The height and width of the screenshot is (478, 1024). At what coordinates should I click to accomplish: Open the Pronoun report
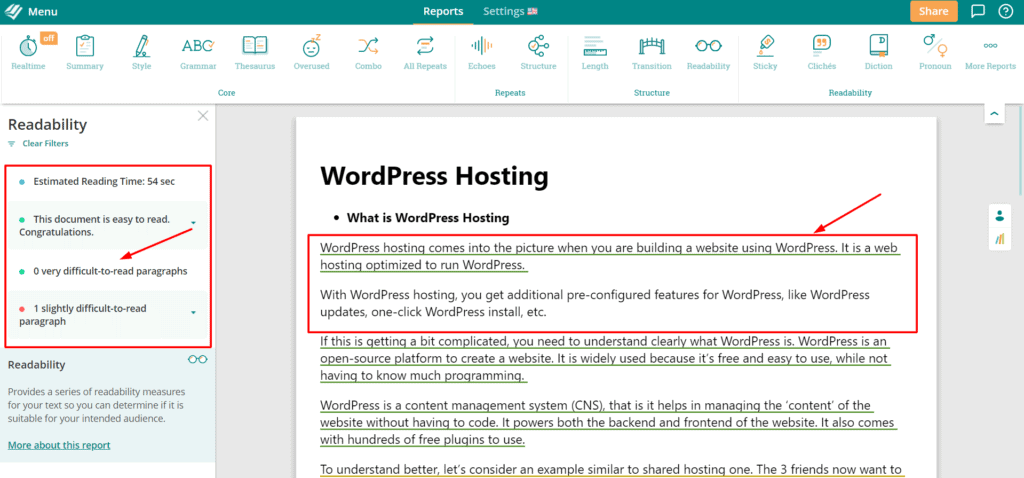[935, 51]
